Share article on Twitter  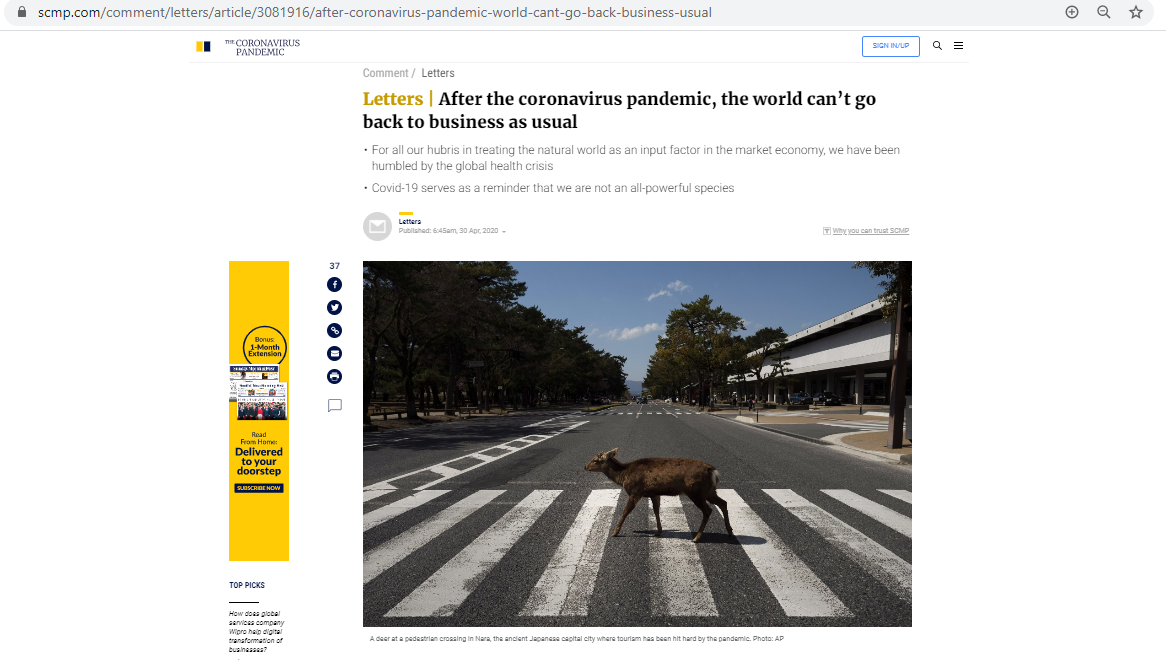click(334, 308)
